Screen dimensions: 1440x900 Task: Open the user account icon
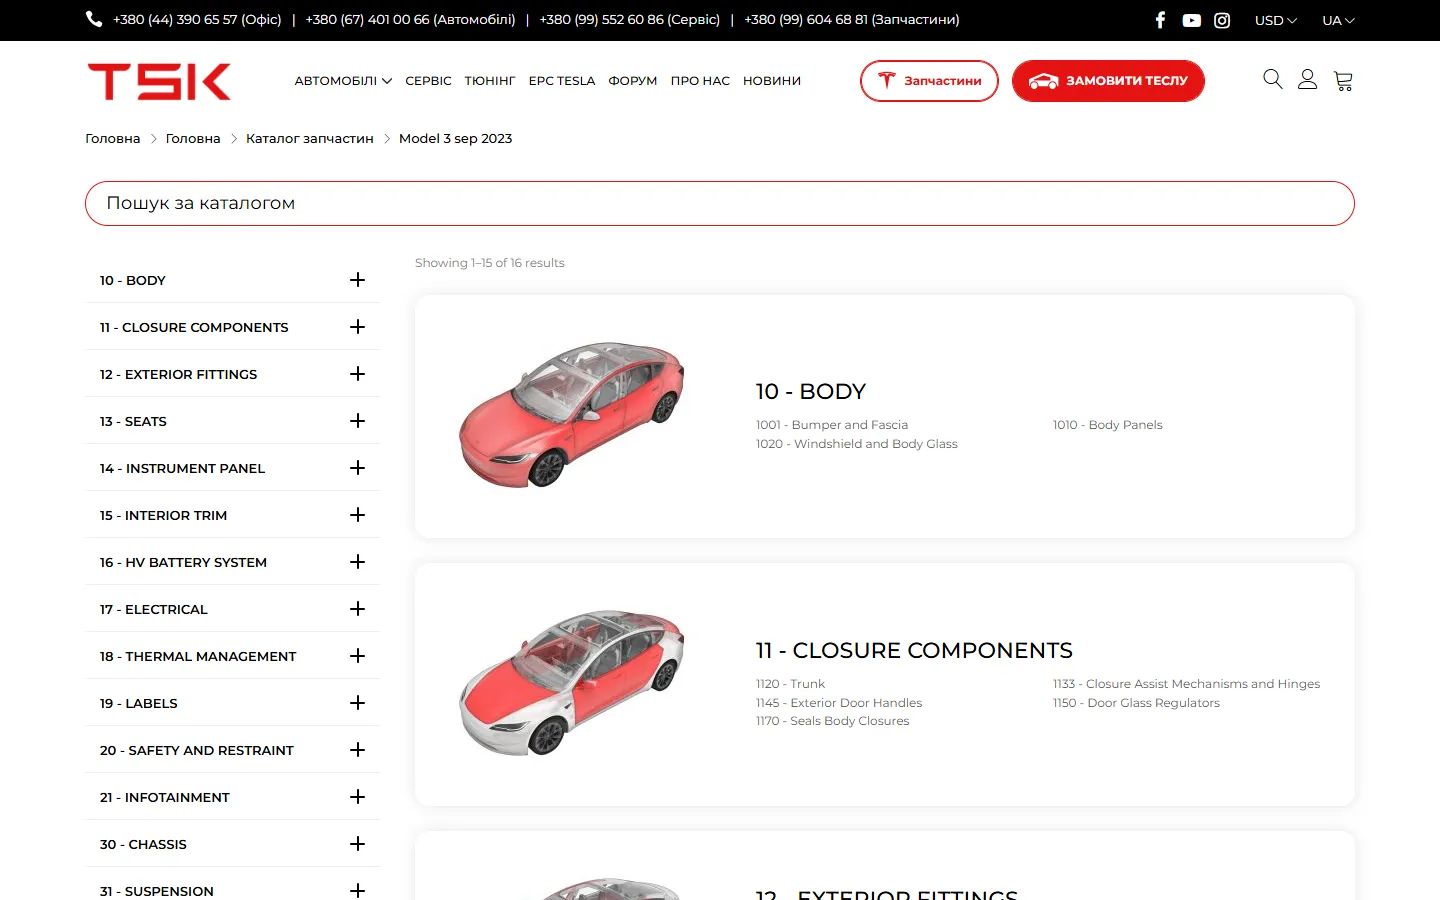(x=1307, y=79)
